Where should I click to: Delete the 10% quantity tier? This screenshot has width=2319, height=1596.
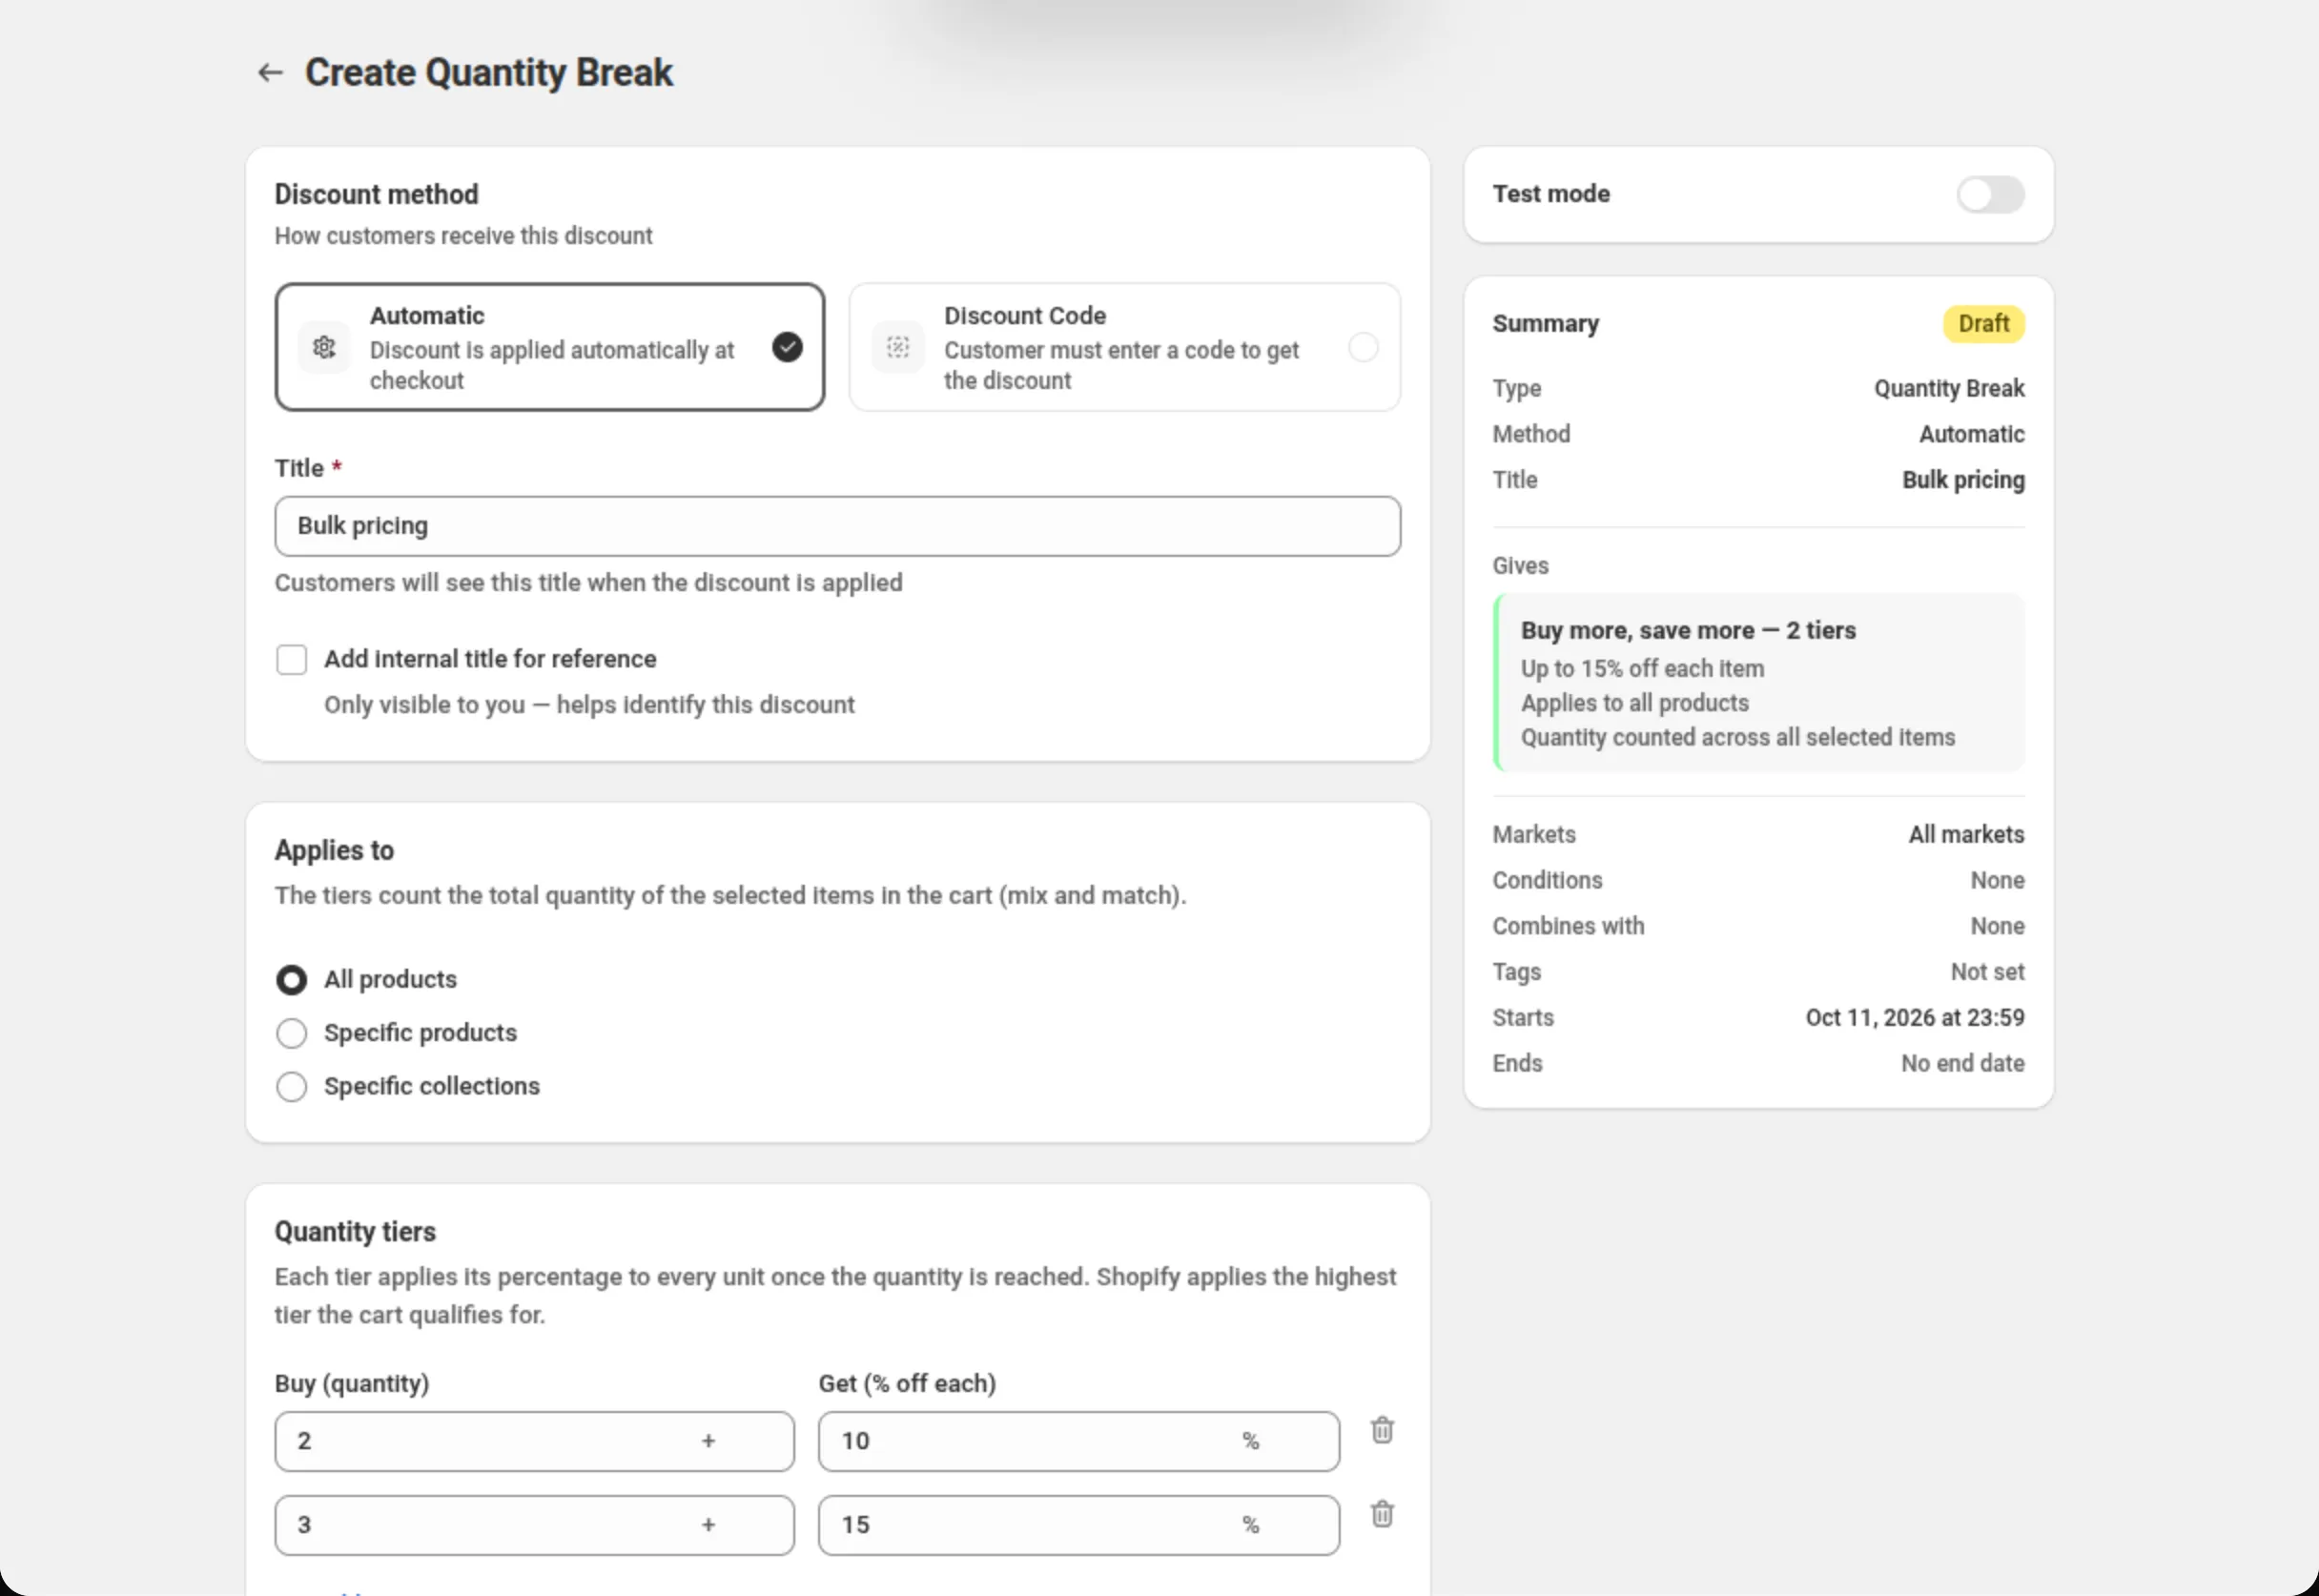(1382, 1430)
